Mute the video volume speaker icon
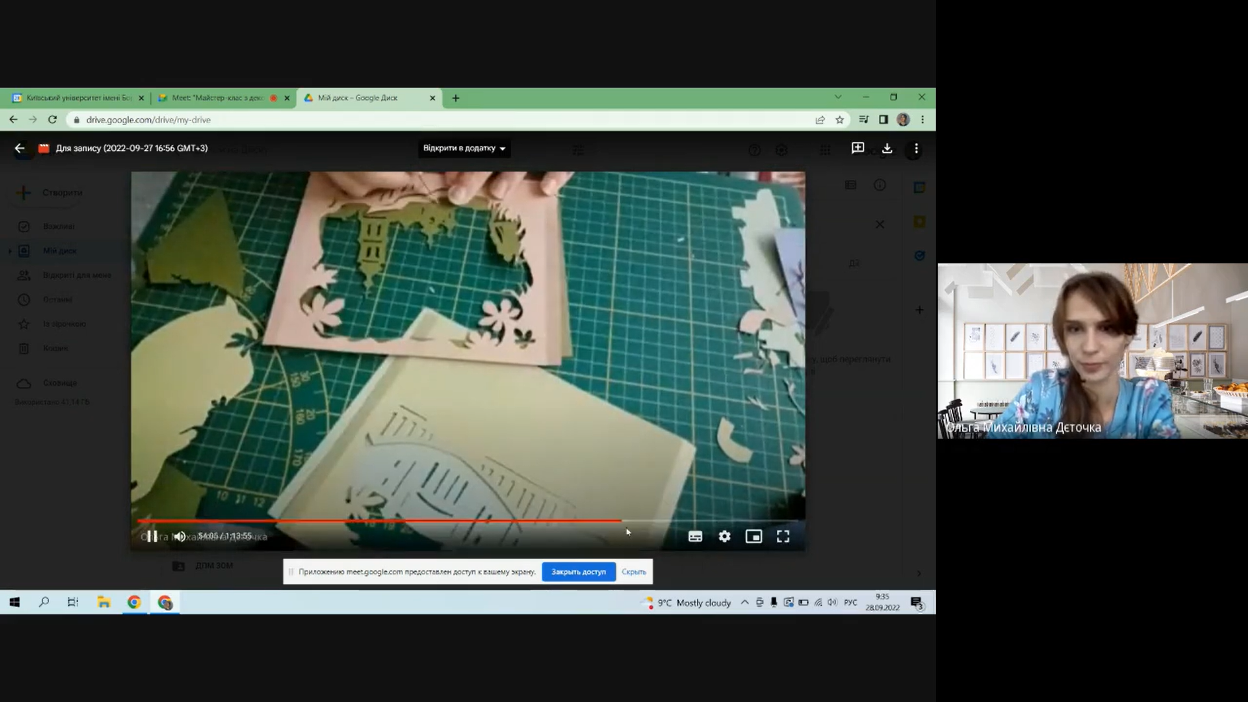The width and height of the screenshot is (1248, 702). coord(179,536)
